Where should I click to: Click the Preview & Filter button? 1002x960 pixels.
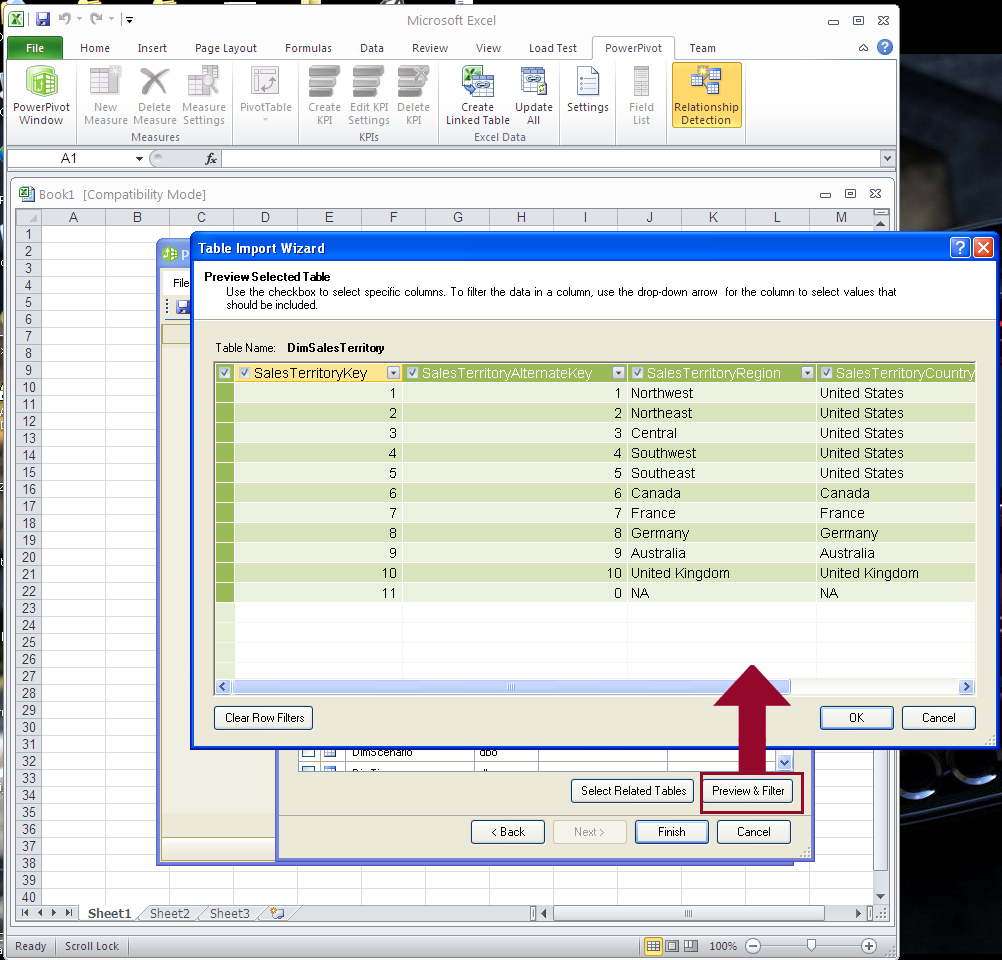click(x=748, y=791)
